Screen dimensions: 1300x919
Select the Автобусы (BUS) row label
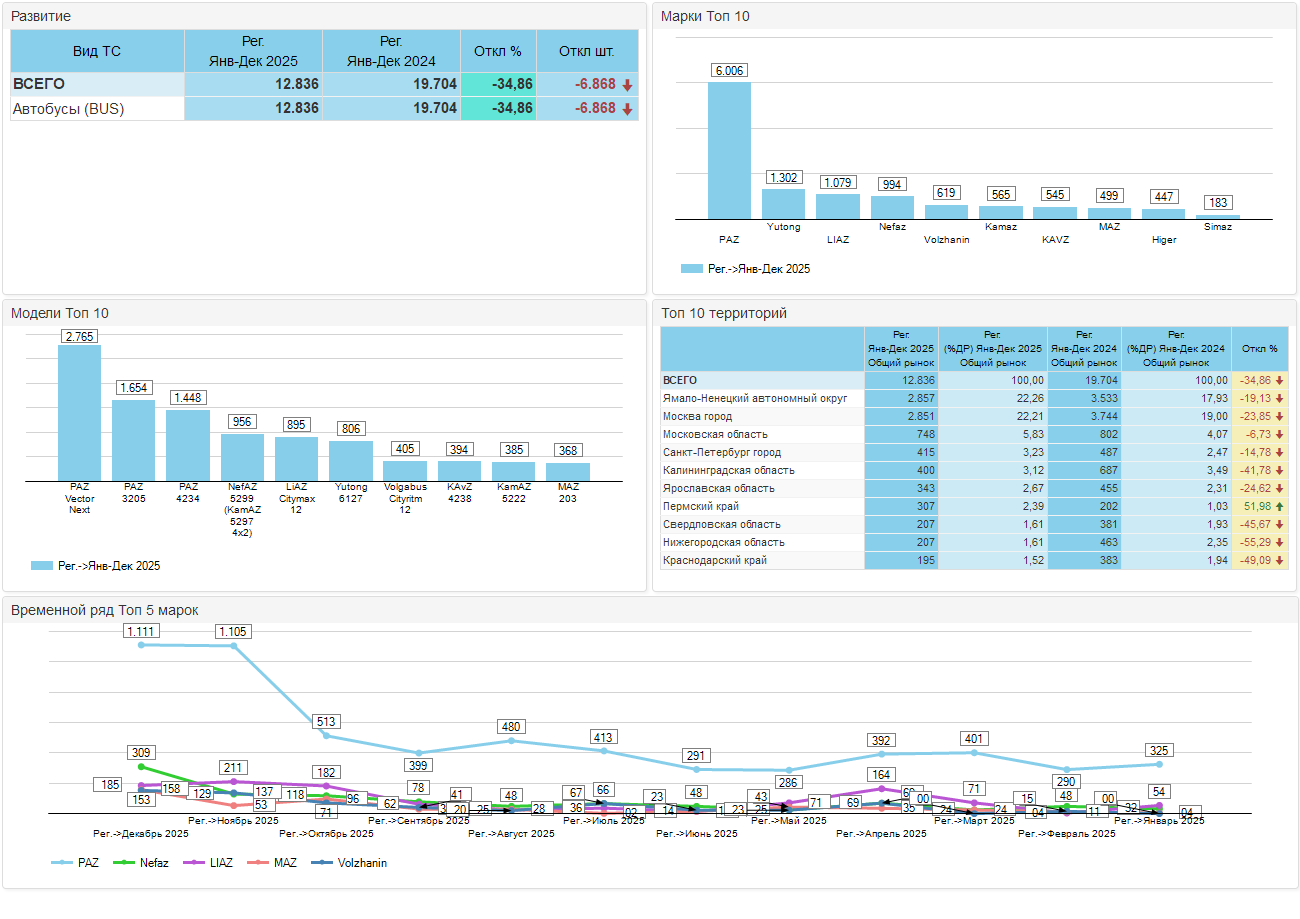[x=68, y=109]
